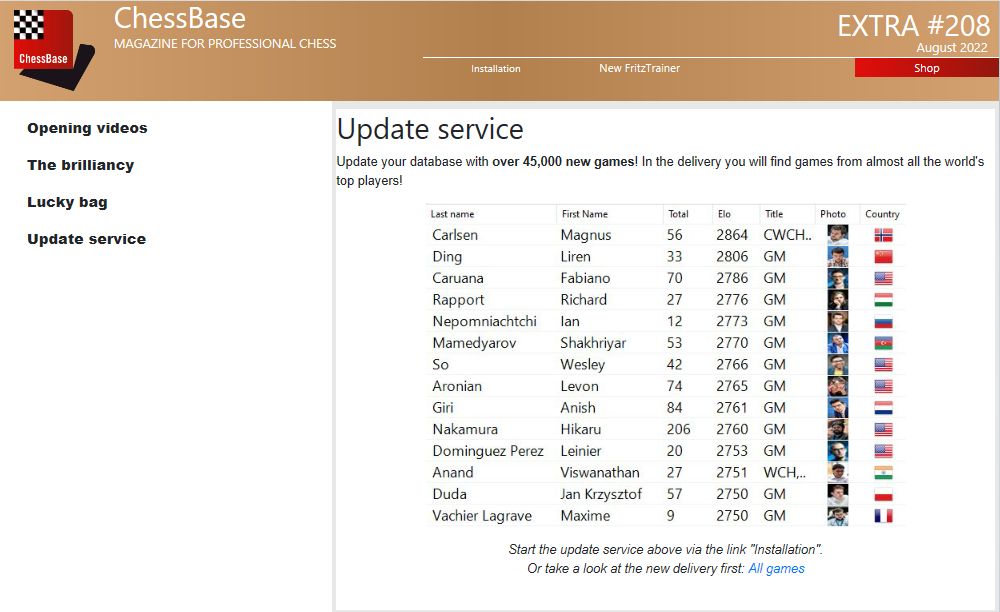Open Rapport's photo thumbnail
The image size is (1000, 612).
click(x=837, y=300)
